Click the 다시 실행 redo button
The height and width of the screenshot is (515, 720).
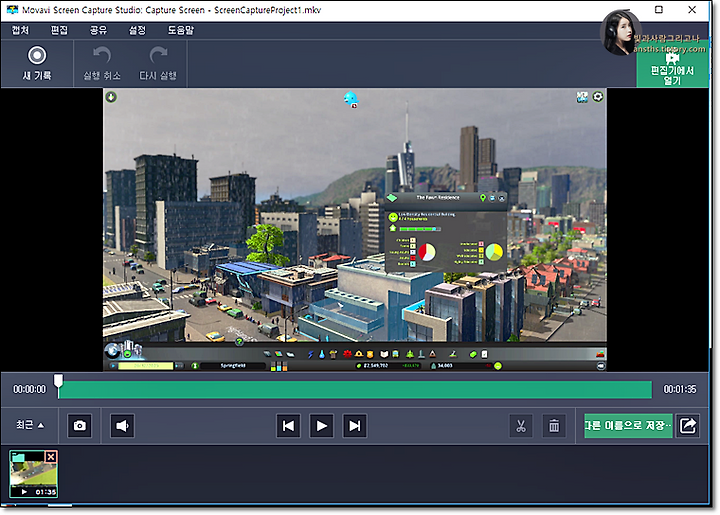(158, 63)
